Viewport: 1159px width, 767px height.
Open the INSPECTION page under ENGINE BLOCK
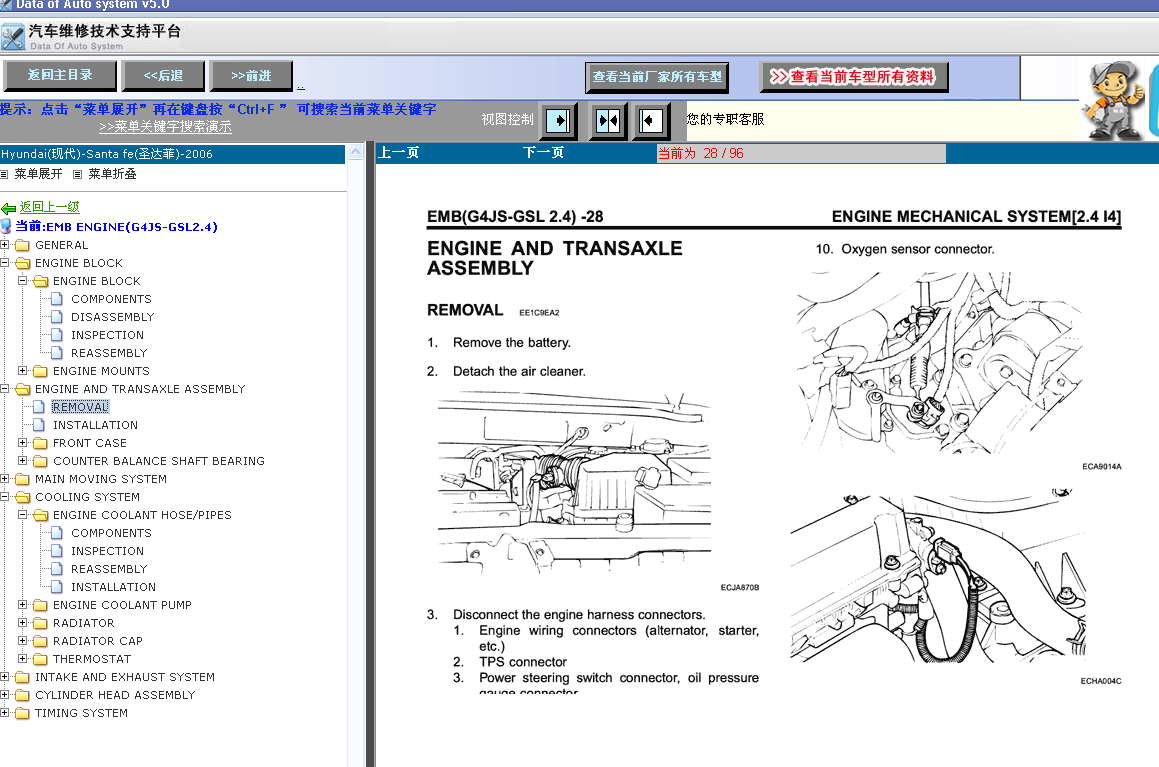(107, 335)
